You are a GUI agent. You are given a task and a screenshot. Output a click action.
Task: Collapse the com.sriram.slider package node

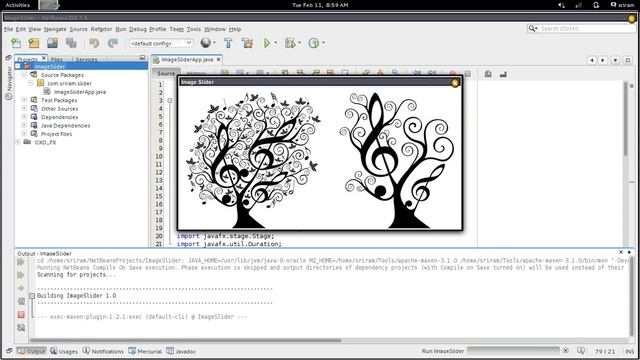tap(31, 83)
